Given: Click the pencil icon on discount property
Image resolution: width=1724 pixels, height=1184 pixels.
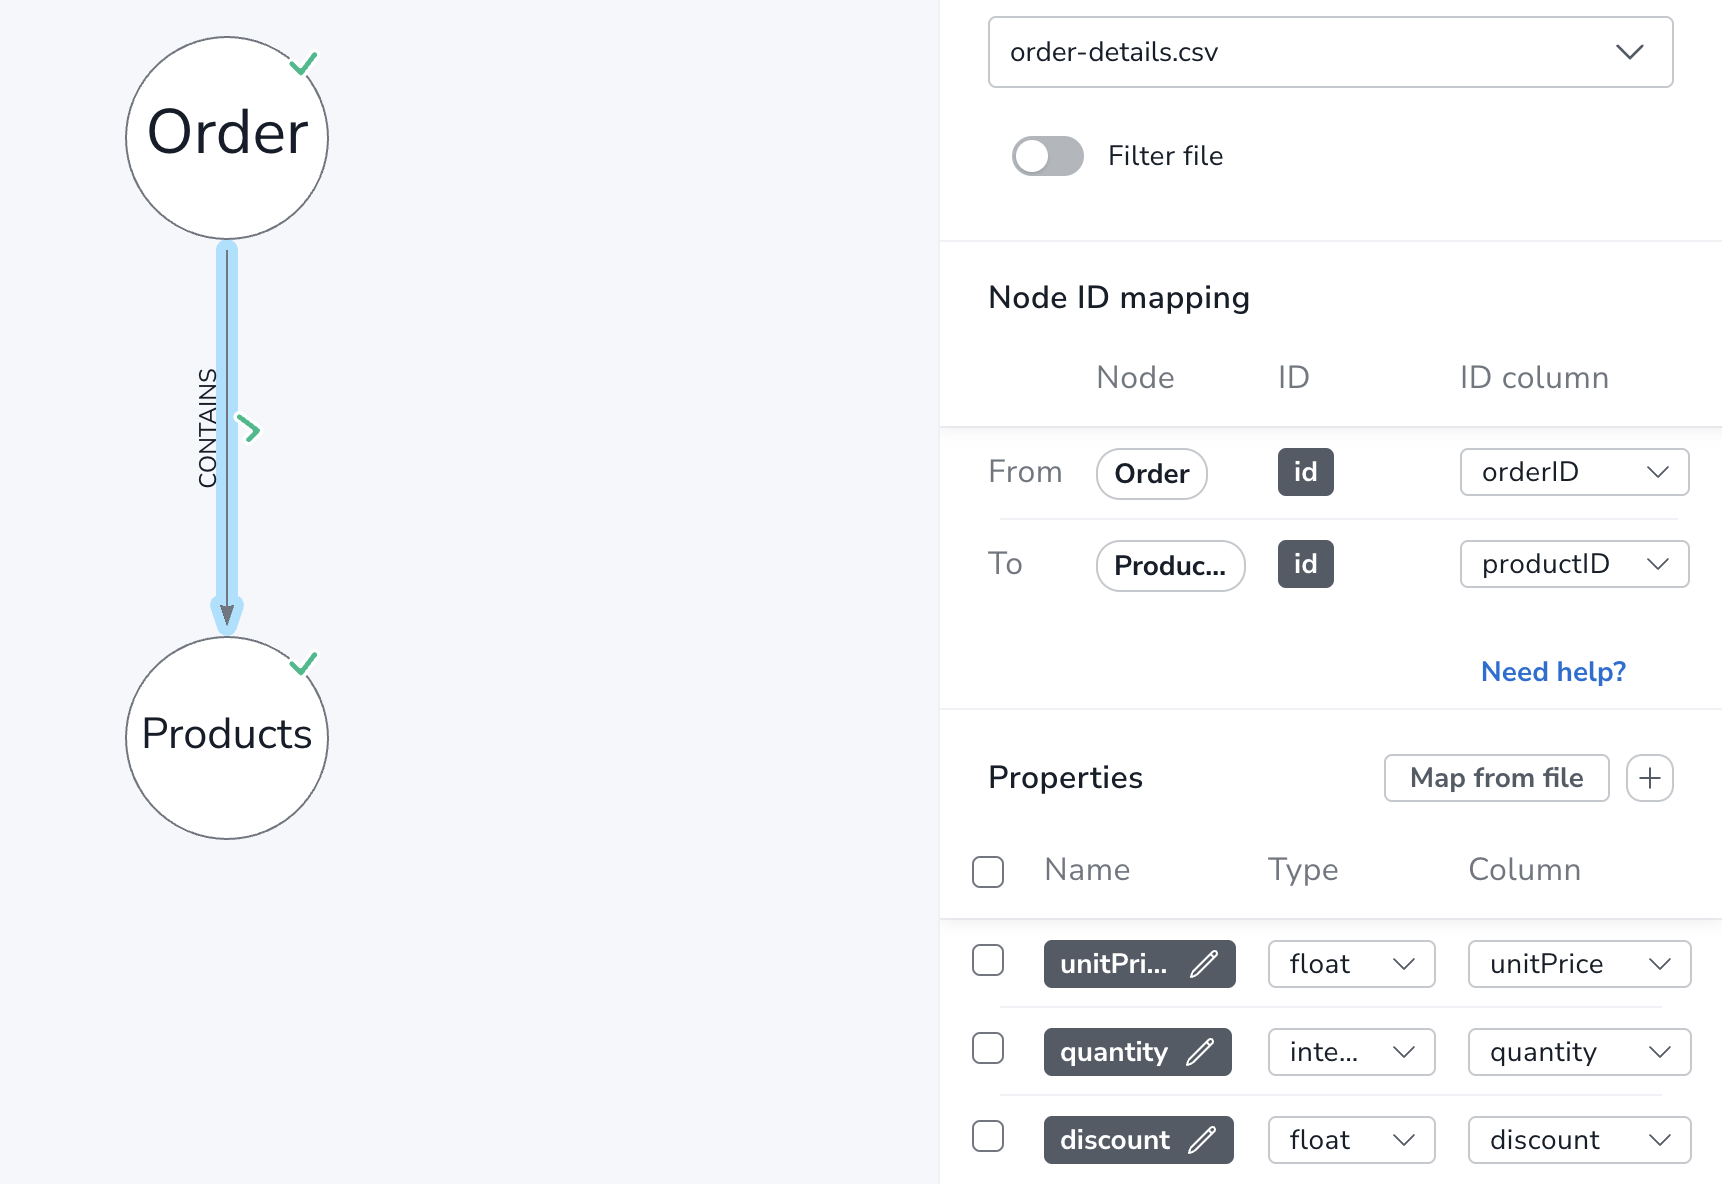Looking at the screenshot, I should [1202, 1140].
